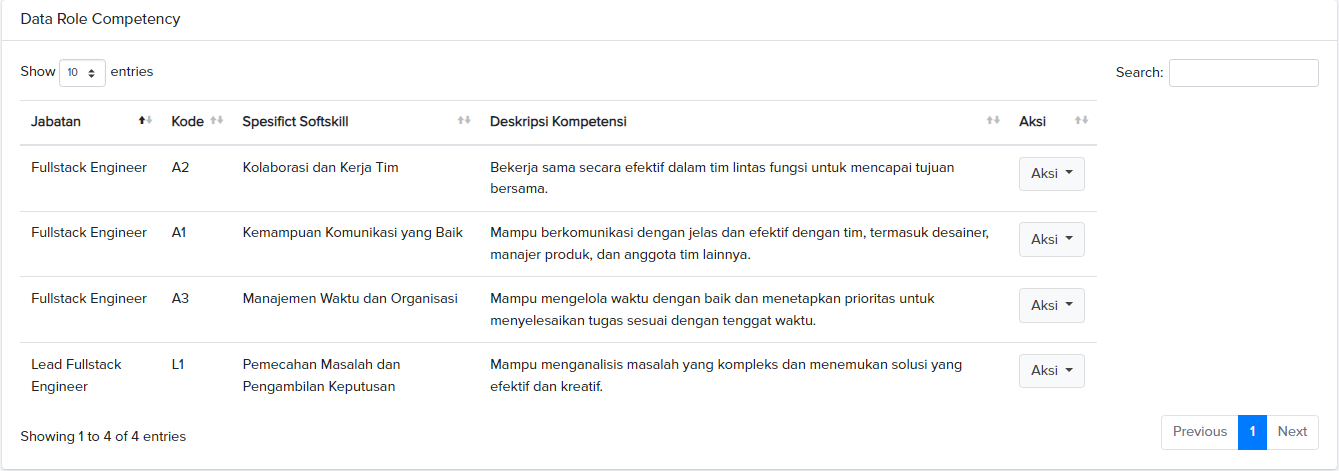This screenshot has width=1339, height=471.
Task: Go to the Previous page
Action: click(x=1199, y=432)
